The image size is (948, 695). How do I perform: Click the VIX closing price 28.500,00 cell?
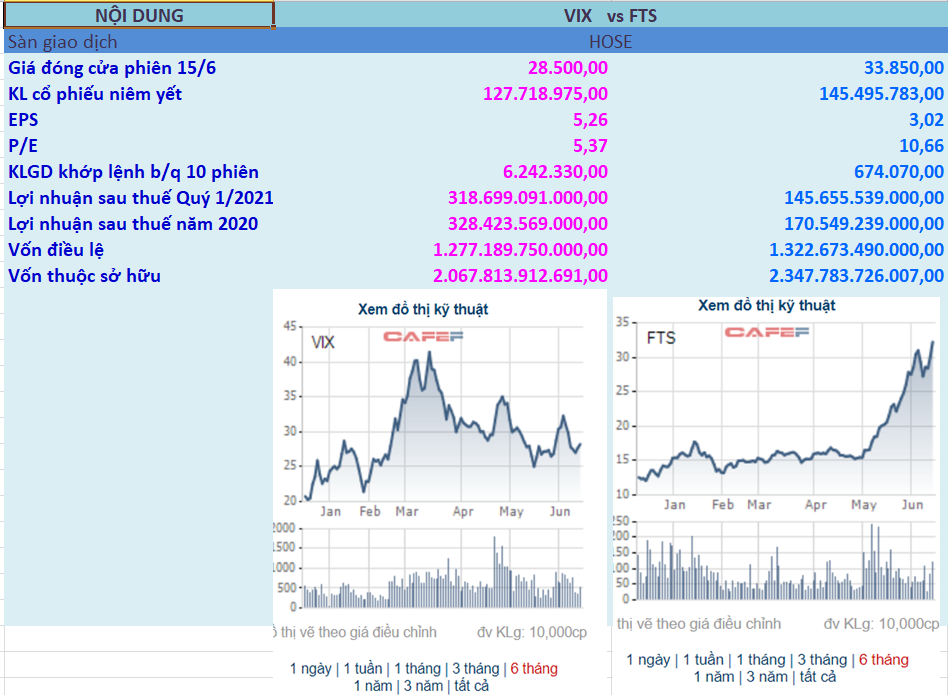click(567, 68)
